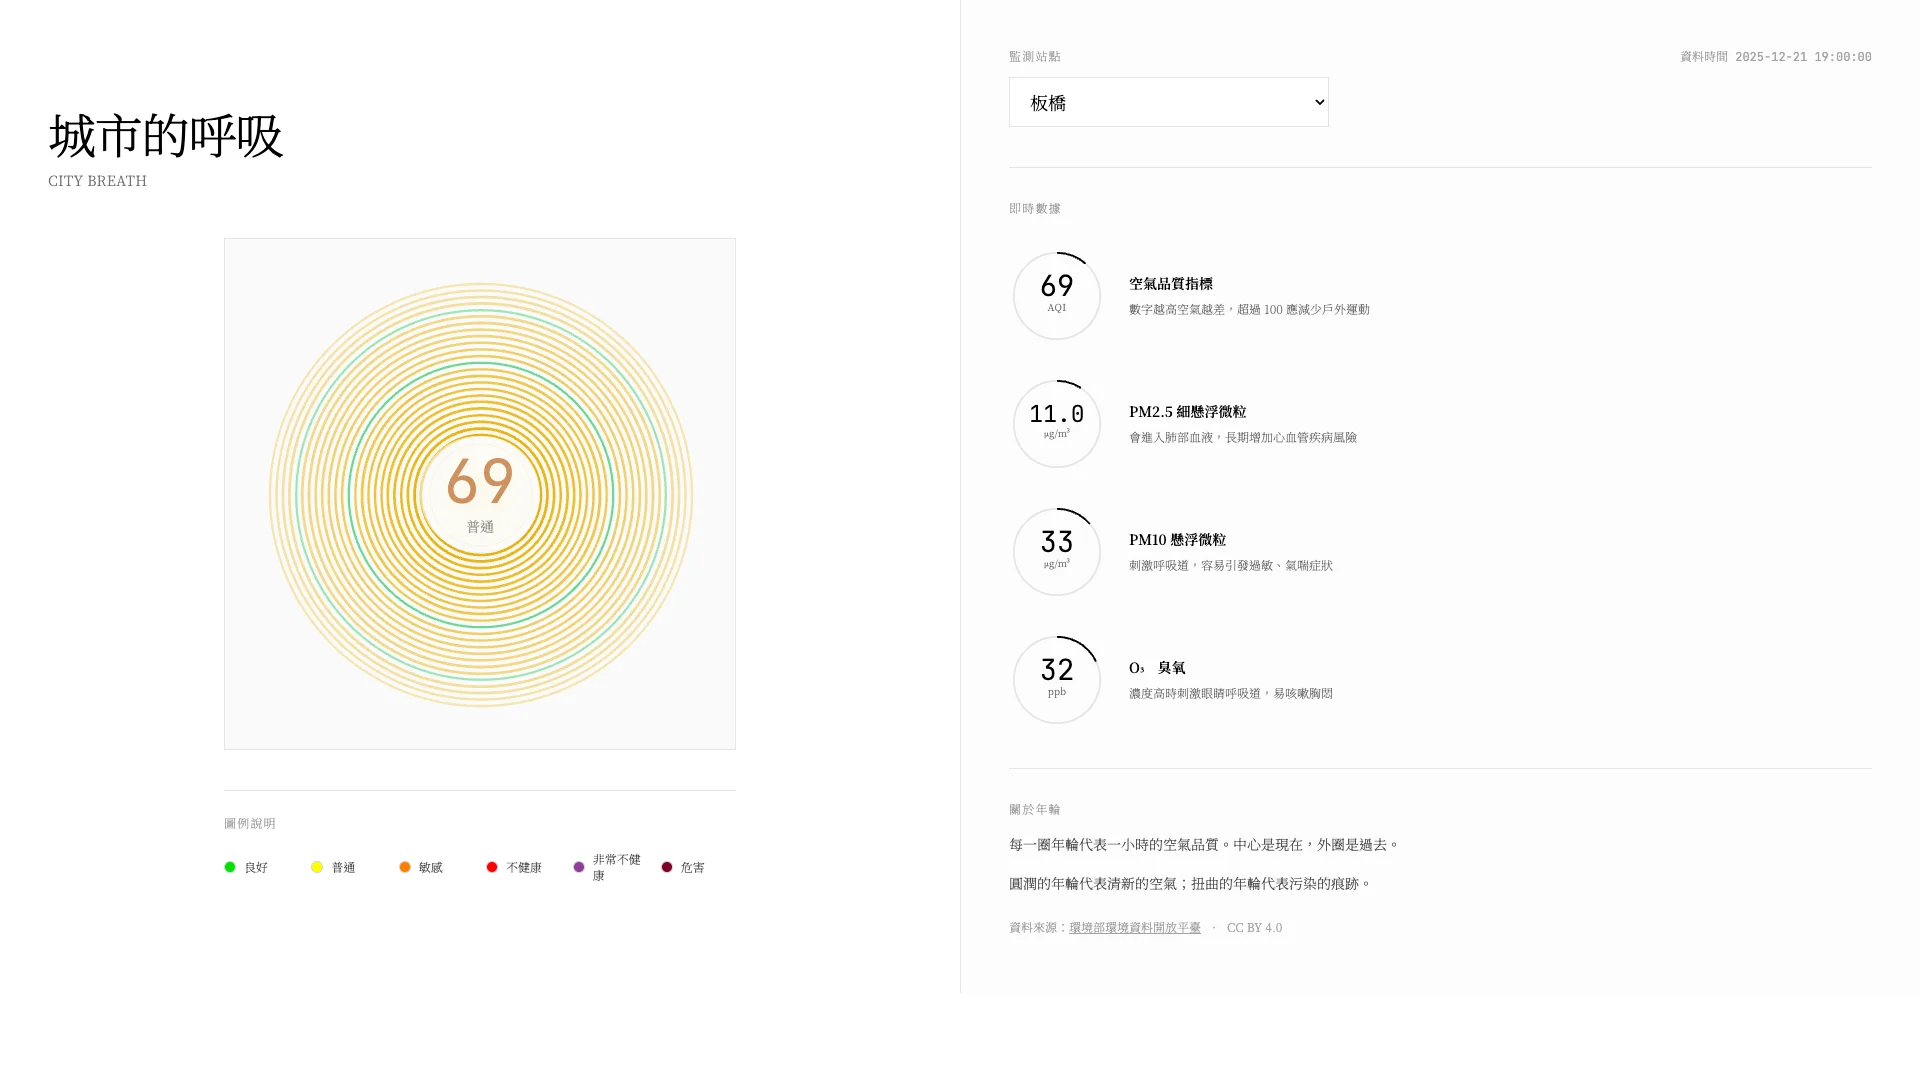Open the 環境部環境資料開放平臺 source link
The width and height of the screenshot is (1920, 1080).
[x=1134, y=928]
